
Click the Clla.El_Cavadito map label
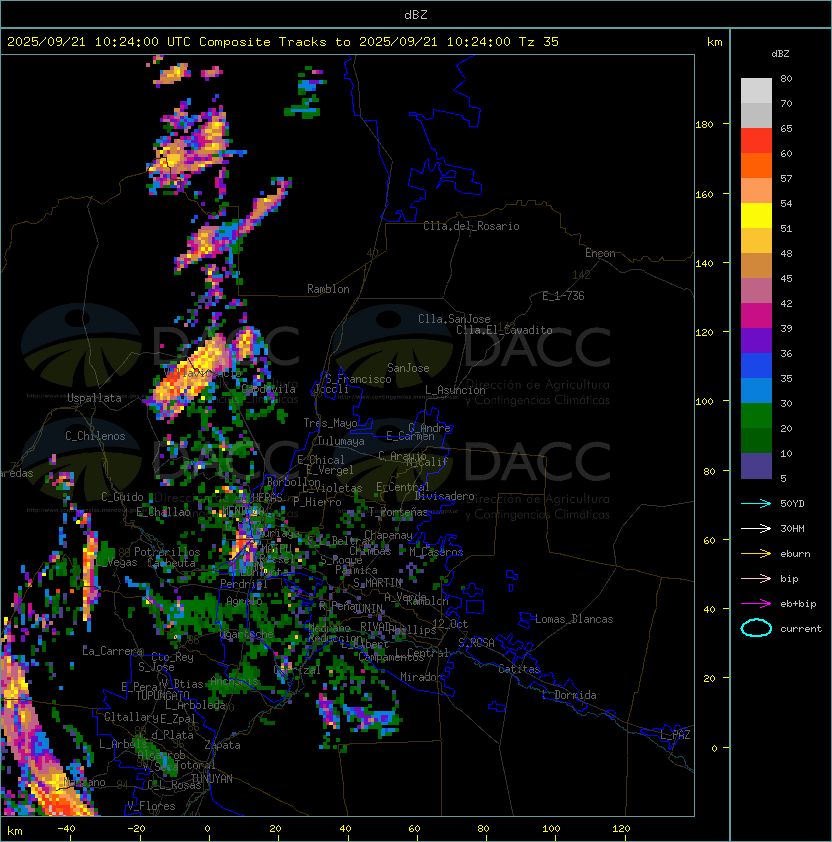coord(504,330)
